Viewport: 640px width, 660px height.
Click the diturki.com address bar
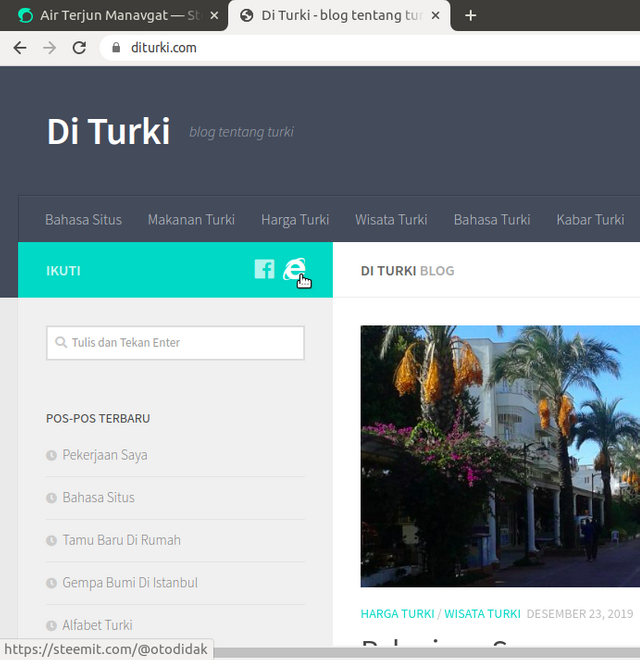tap(370, 48)
